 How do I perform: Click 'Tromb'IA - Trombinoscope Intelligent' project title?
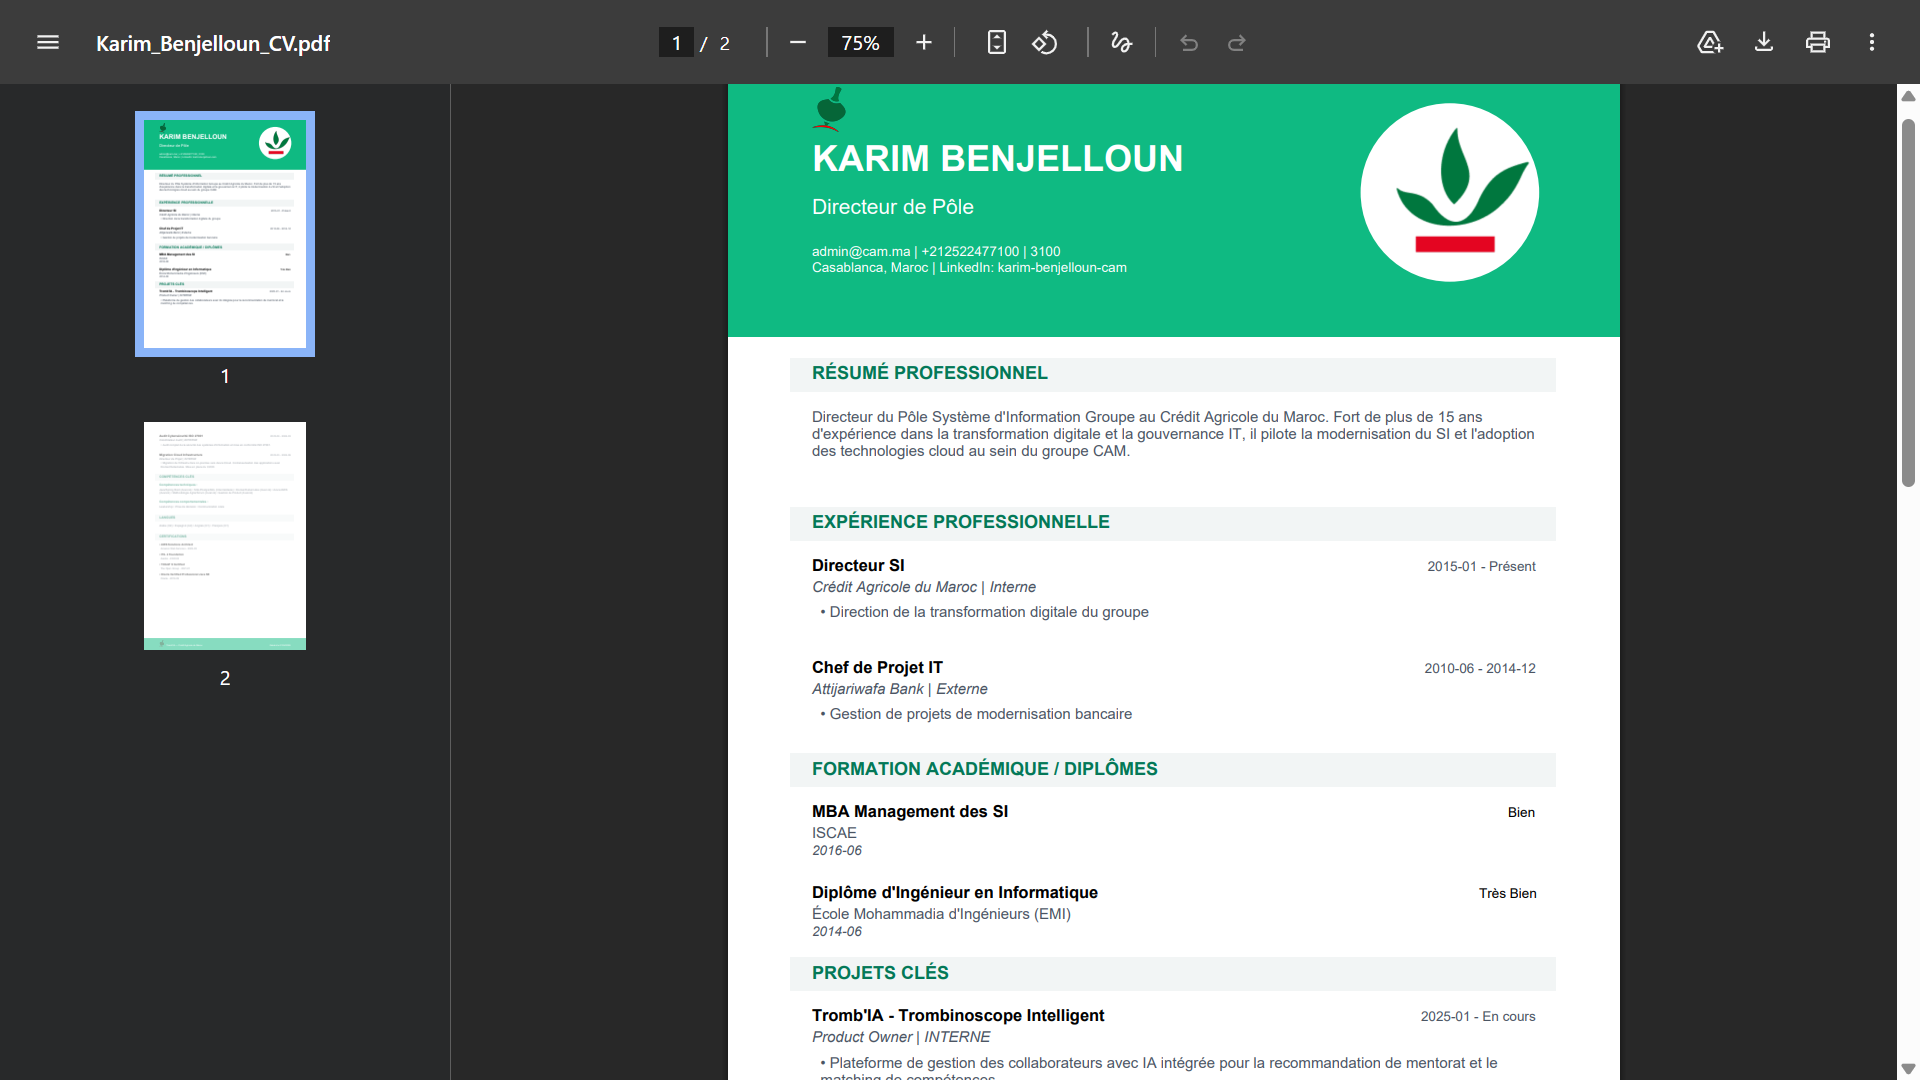point(958,1016)
